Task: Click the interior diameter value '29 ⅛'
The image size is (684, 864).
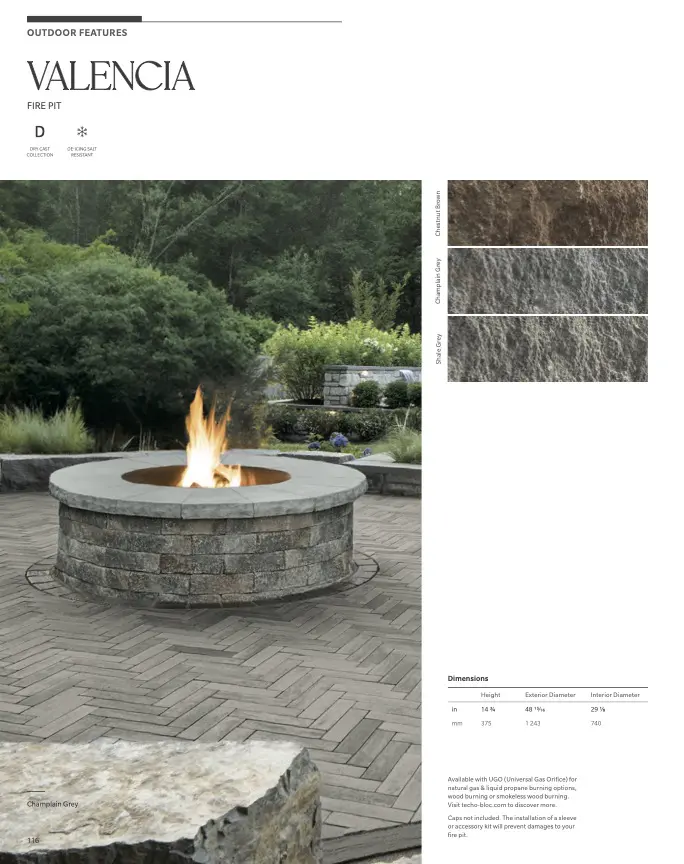Action: pyautogui.click(x=598, y=709)
